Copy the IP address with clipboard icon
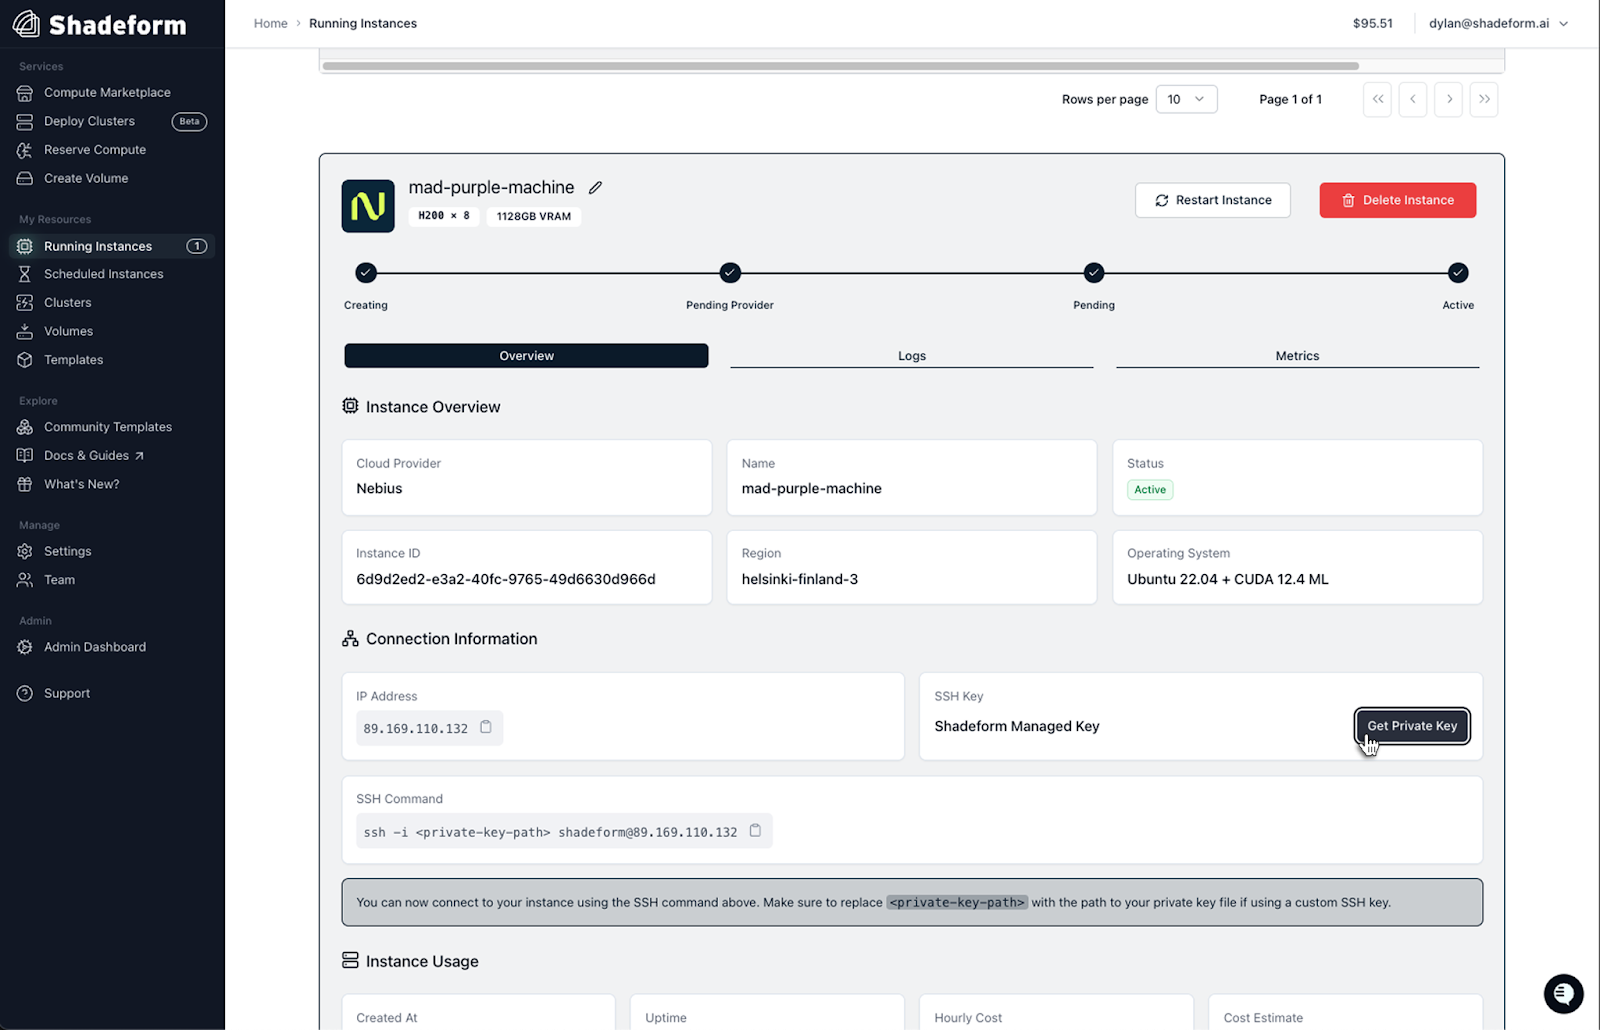Viewport: 1600px width, 1030px height. click(x=486, y=727)
